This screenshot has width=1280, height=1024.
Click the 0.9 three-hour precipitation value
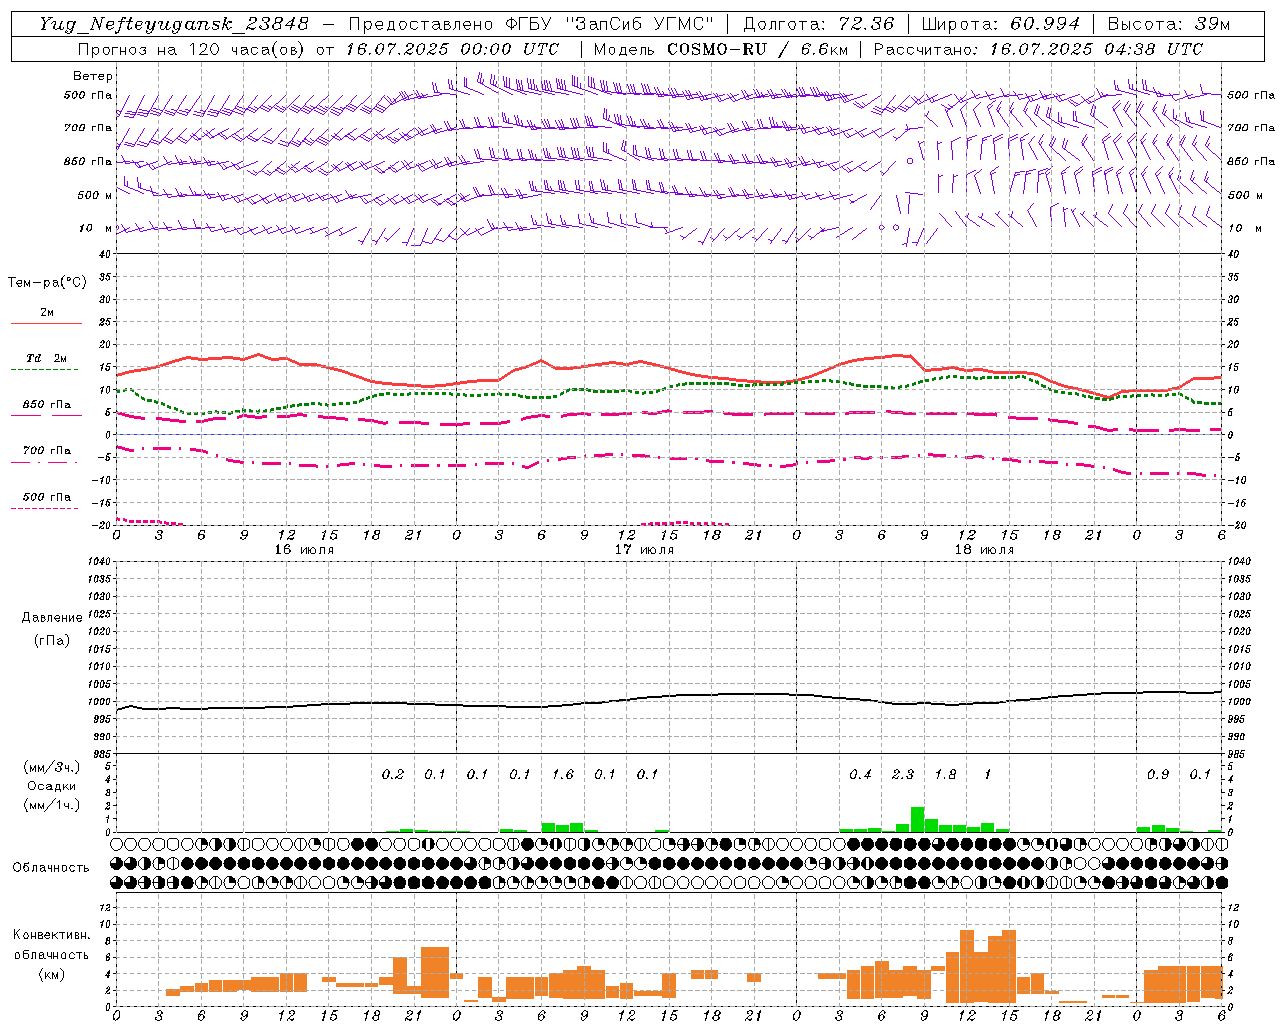pos(1158,774)
